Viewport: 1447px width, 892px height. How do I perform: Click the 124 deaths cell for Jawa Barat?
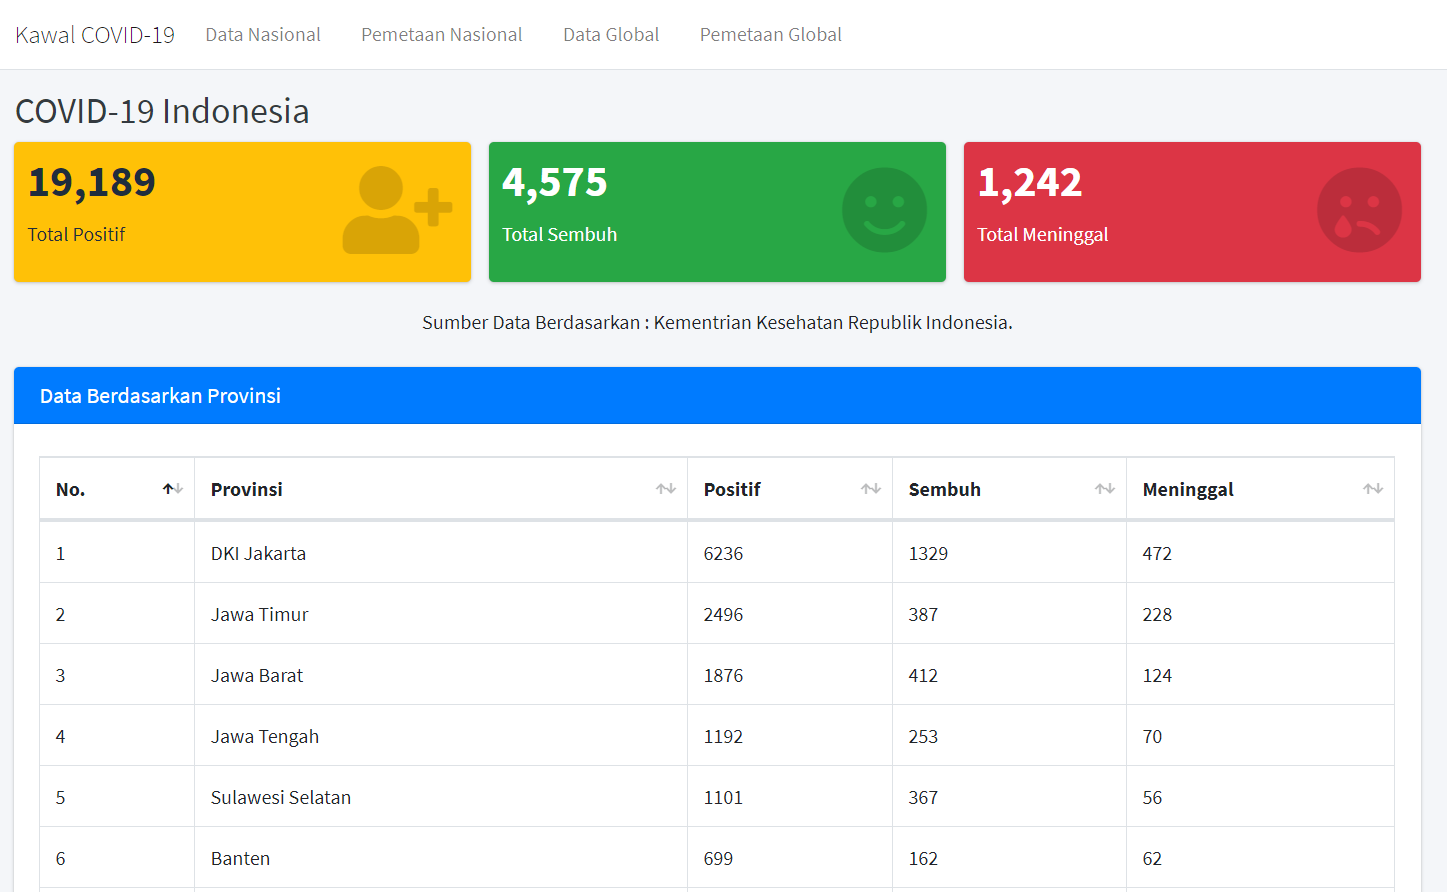(x=1260, y=675)
